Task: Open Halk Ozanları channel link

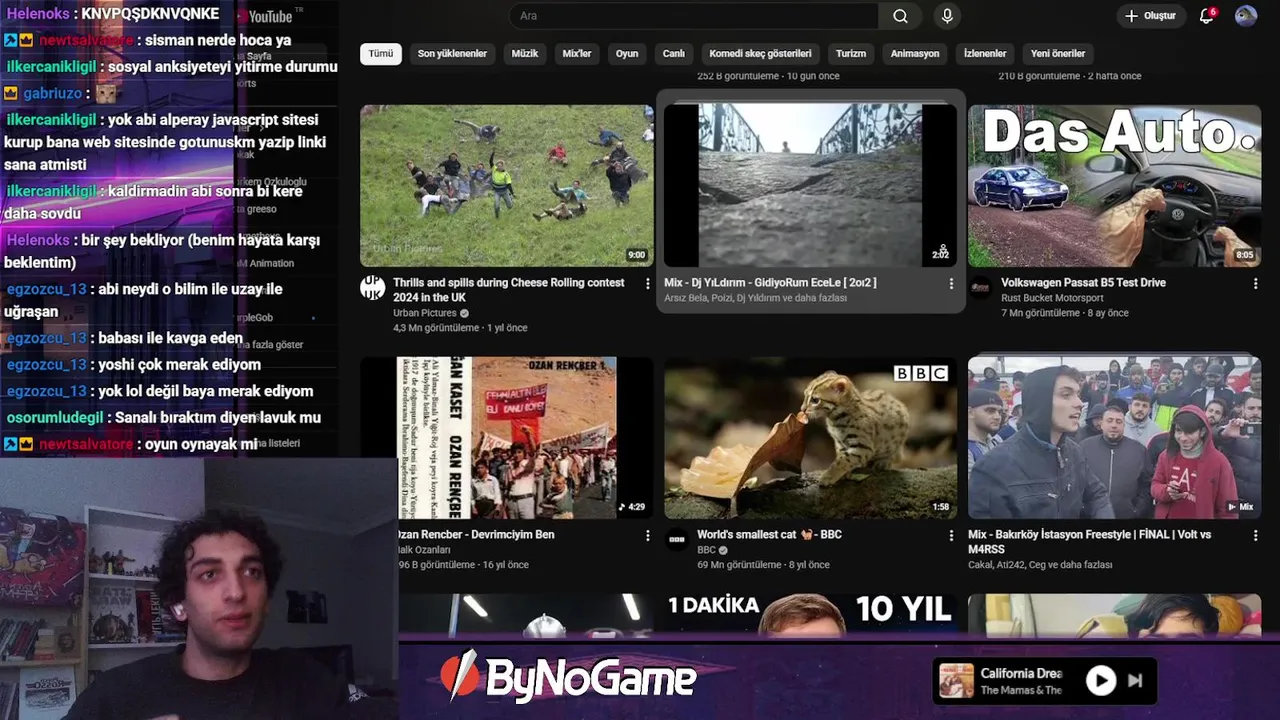Action: 425,550
